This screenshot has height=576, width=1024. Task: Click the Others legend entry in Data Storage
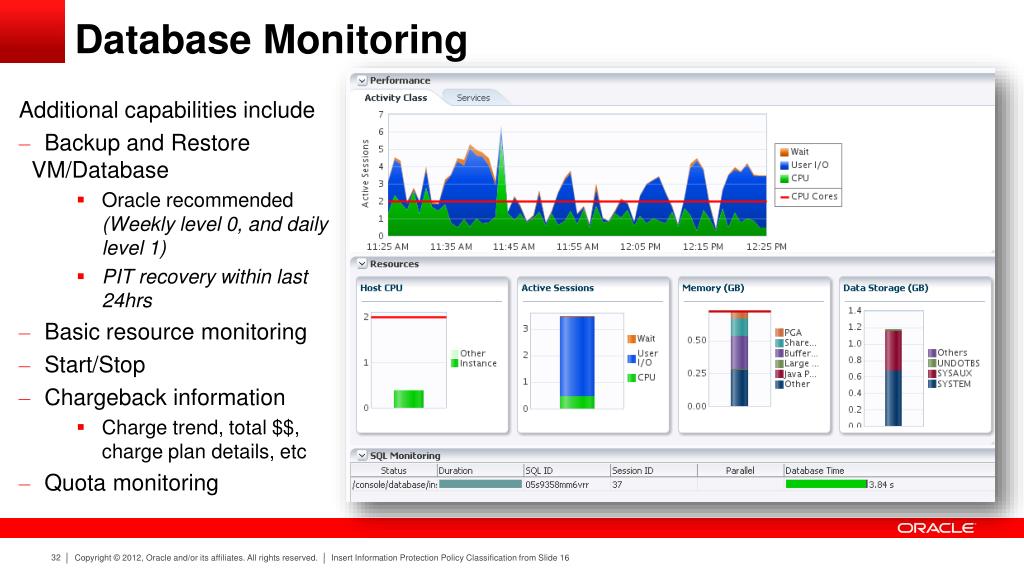(x=948, y=353)
